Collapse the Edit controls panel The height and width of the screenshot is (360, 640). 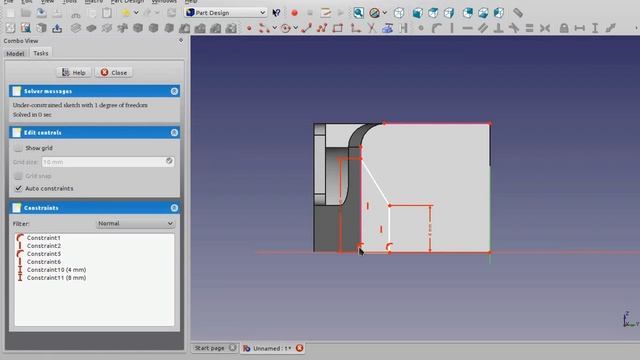[174, 133]
